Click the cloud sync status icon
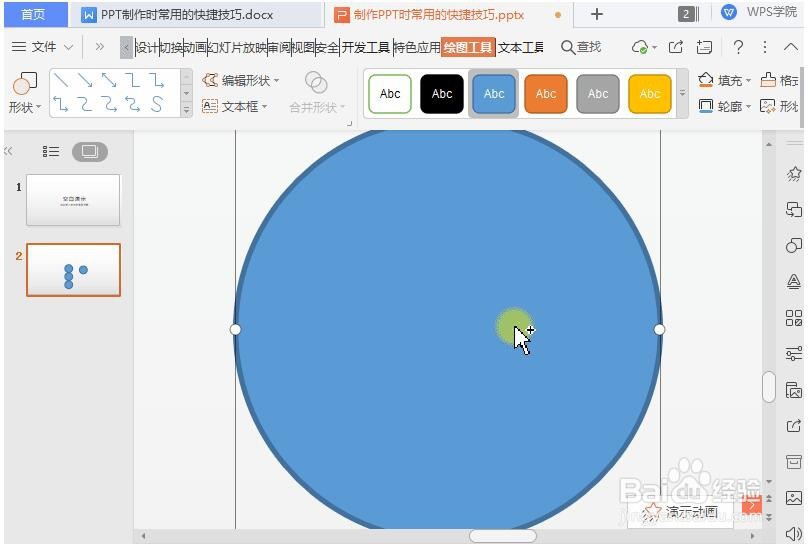The image size is (808, 544). click(x=639, y=47)
